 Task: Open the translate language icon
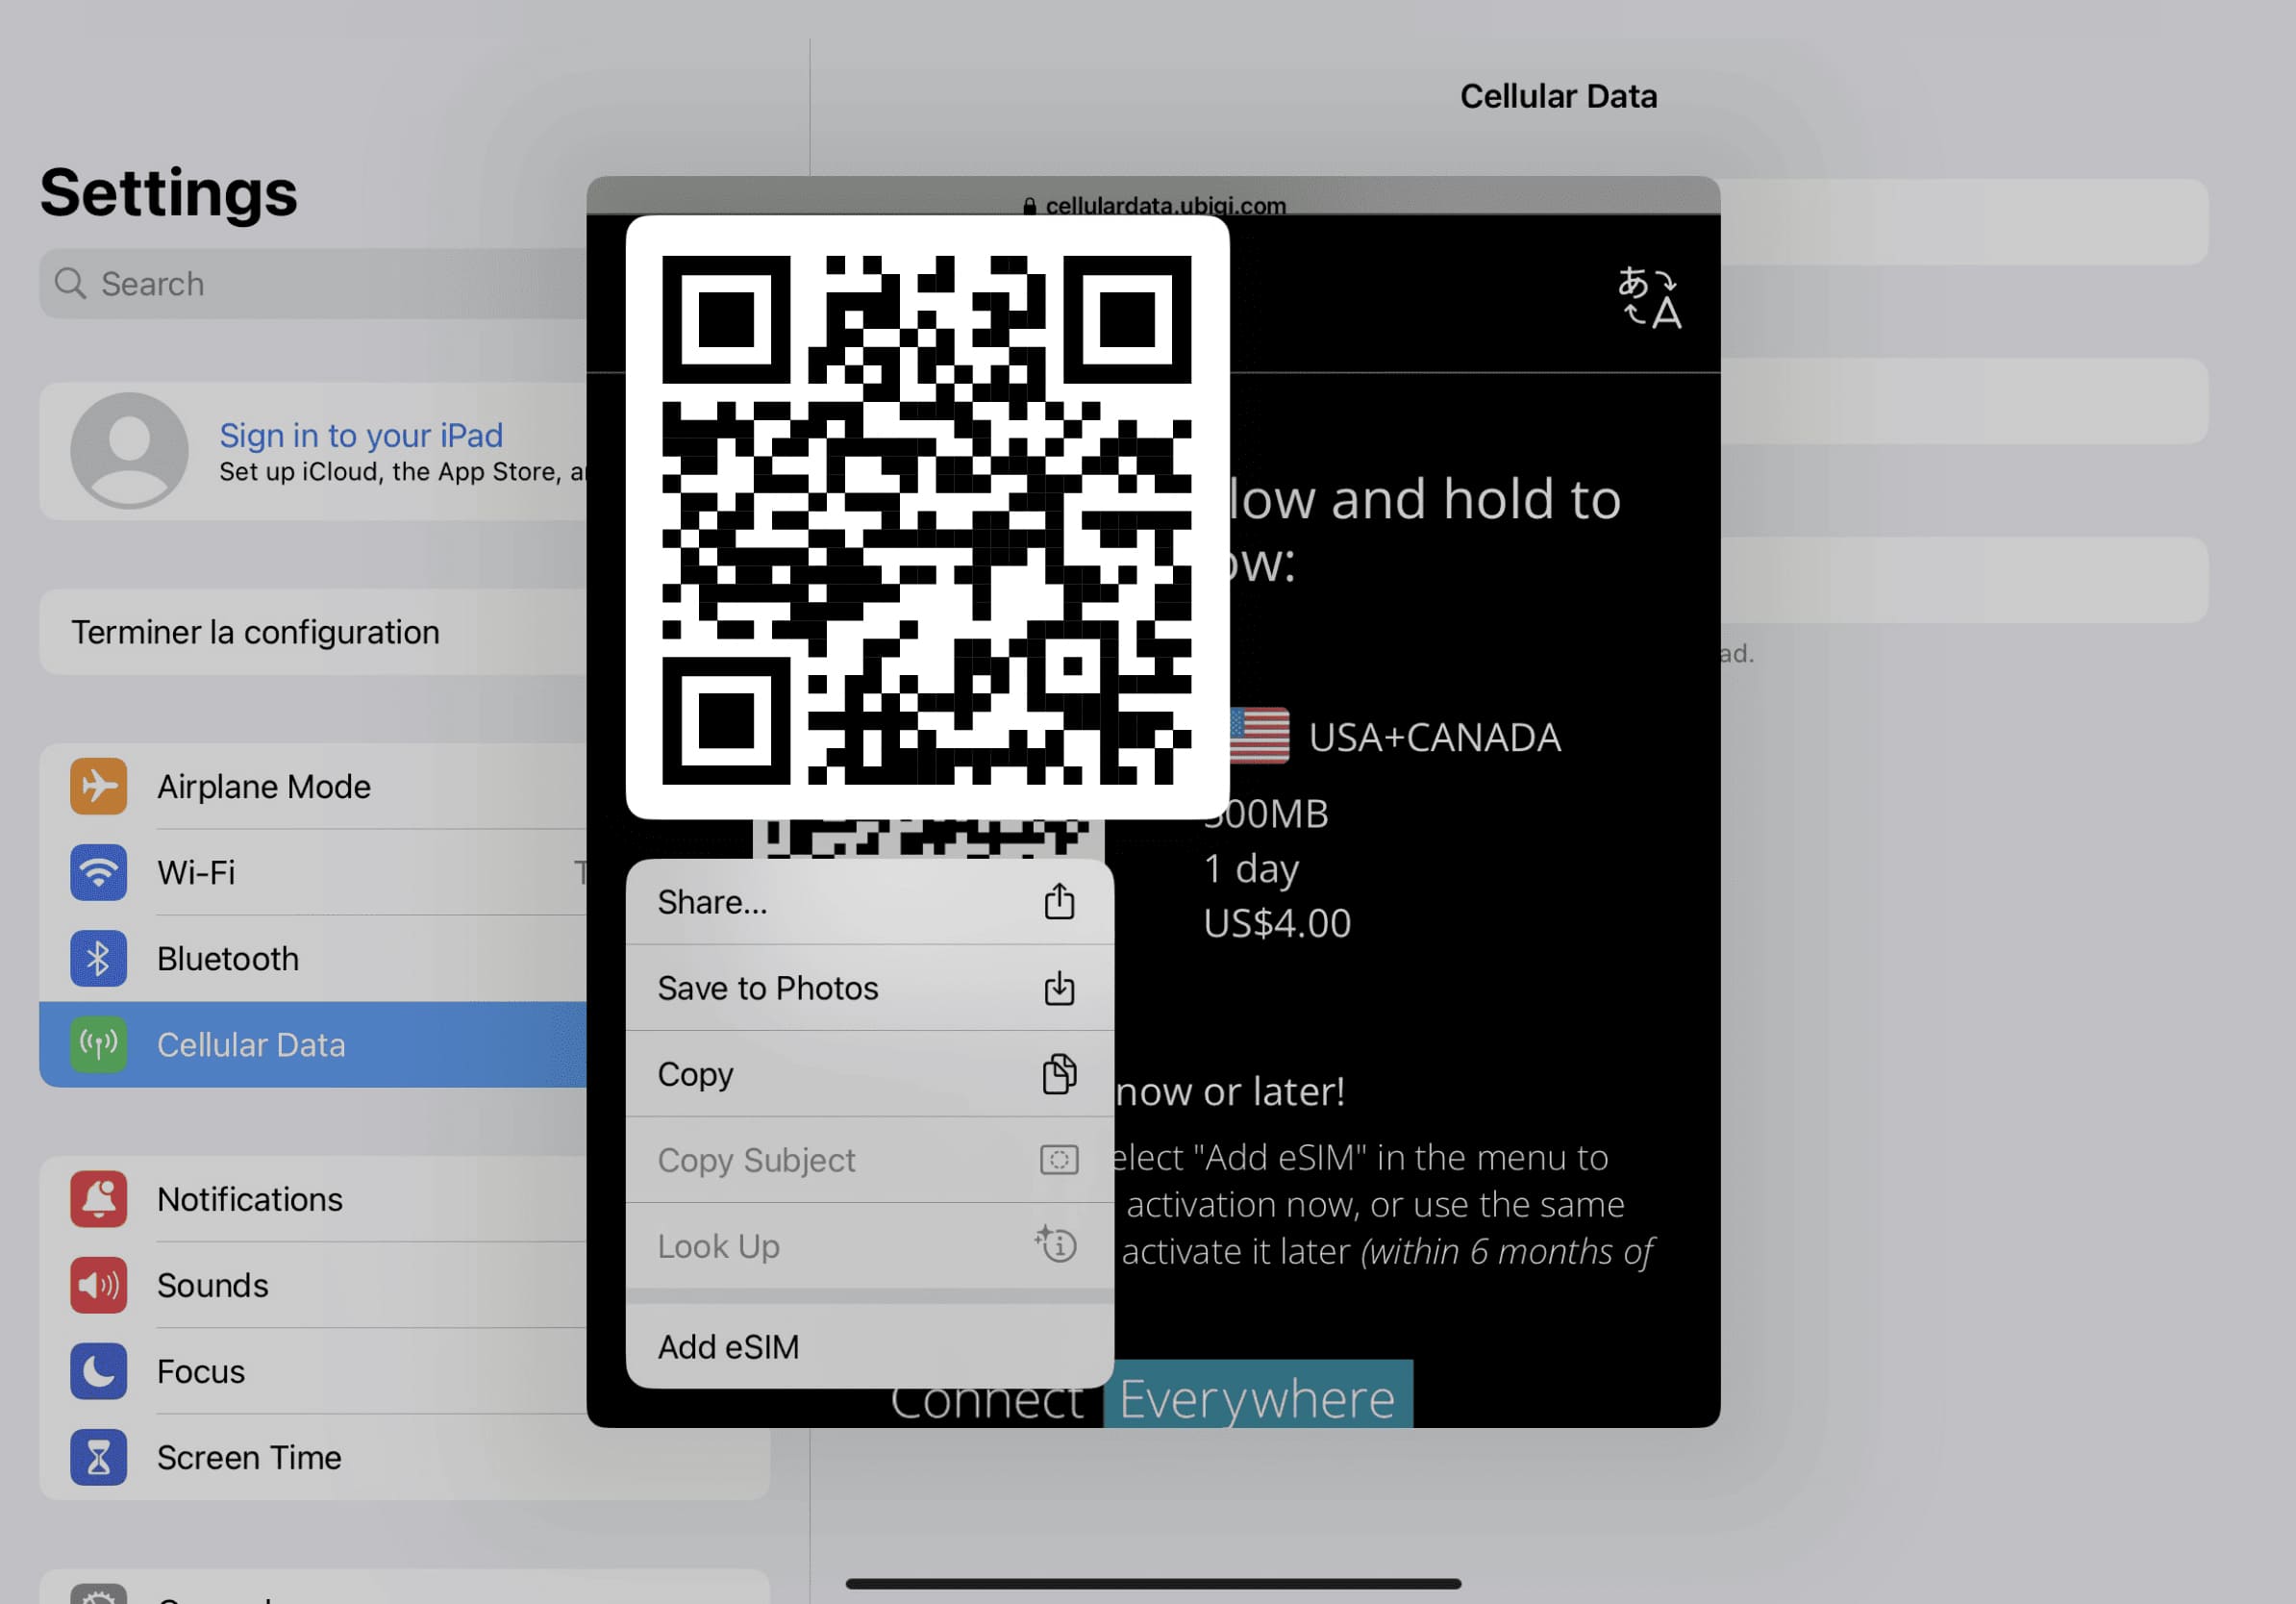1649,297
